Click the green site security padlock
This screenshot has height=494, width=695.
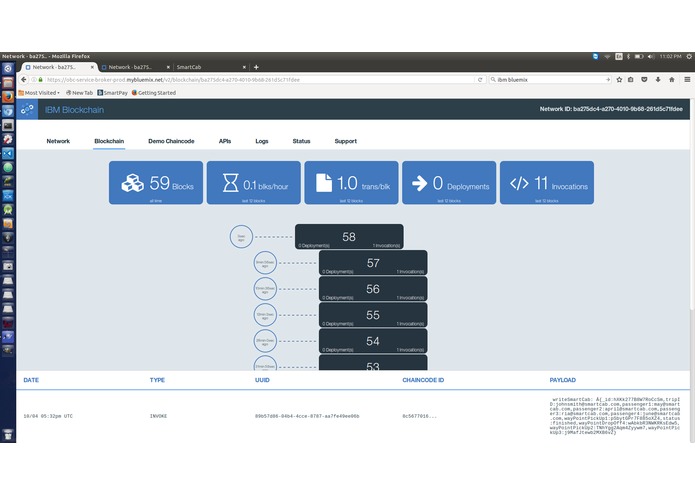point(40,80)
